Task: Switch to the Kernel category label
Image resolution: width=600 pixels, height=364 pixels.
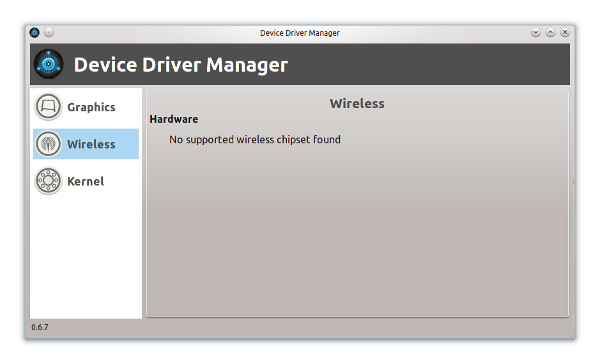Action: pyautogui.click(x=85, y=181)
